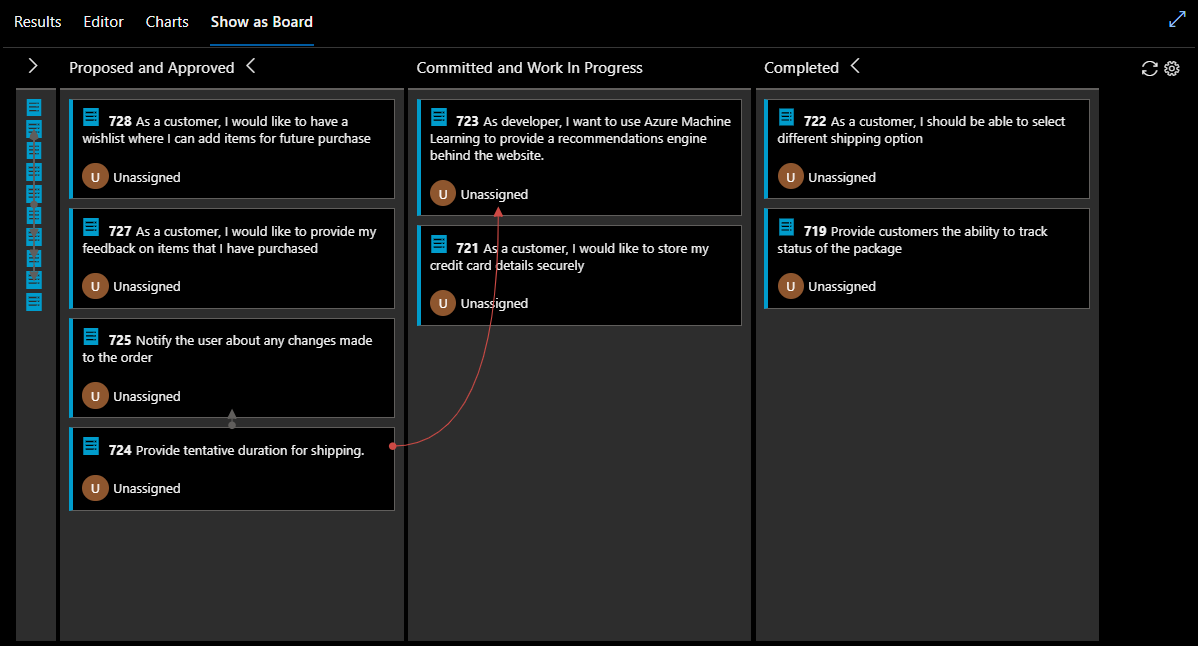Switch to the Charts tab
The height and width of the screenshot is (646, 1198).
[167, 21]
